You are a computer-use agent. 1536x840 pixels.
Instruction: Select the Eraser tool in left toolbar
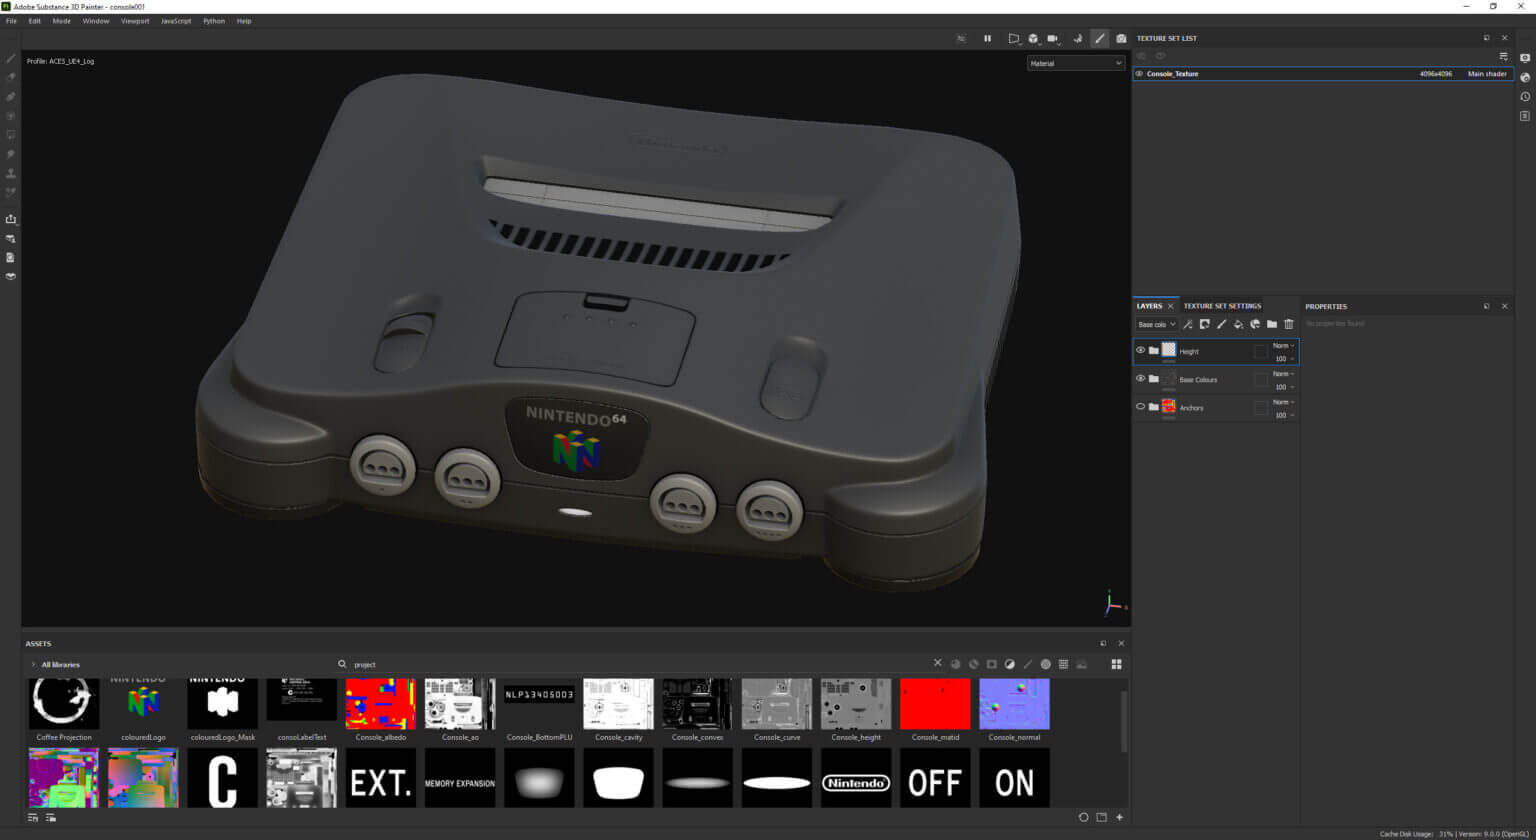[11, 77]
